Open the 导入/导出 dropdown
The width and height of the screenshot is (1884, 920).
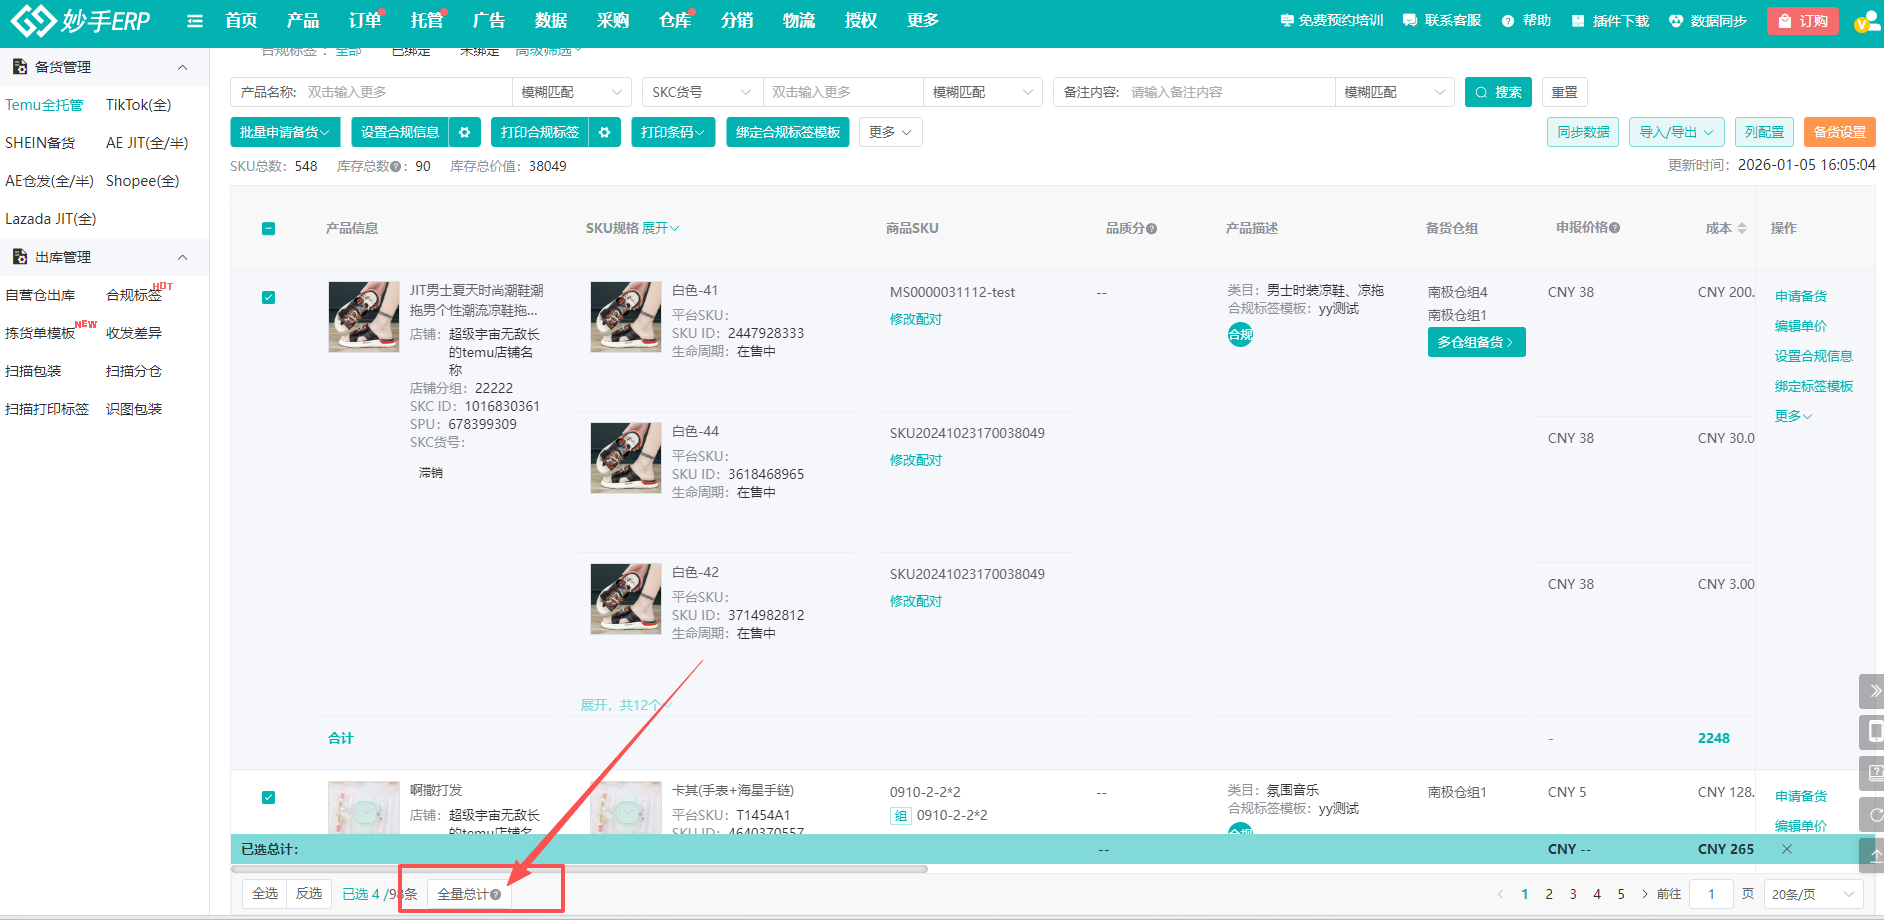click(1676, 132)
